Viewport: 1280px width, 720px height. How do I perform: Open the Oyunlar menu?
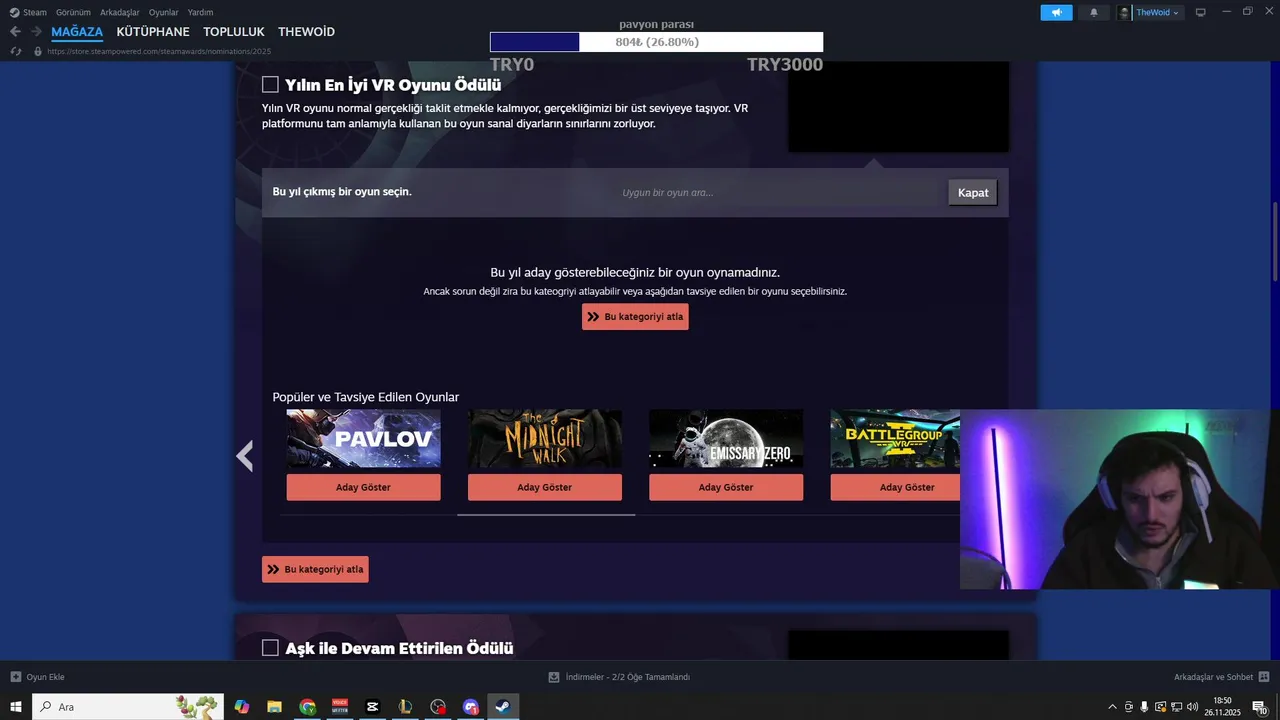pyautogui.click(x=164, y=13)
